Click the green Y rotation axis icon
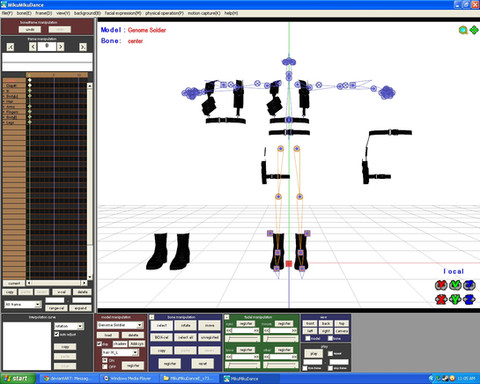 click(455, 285)
